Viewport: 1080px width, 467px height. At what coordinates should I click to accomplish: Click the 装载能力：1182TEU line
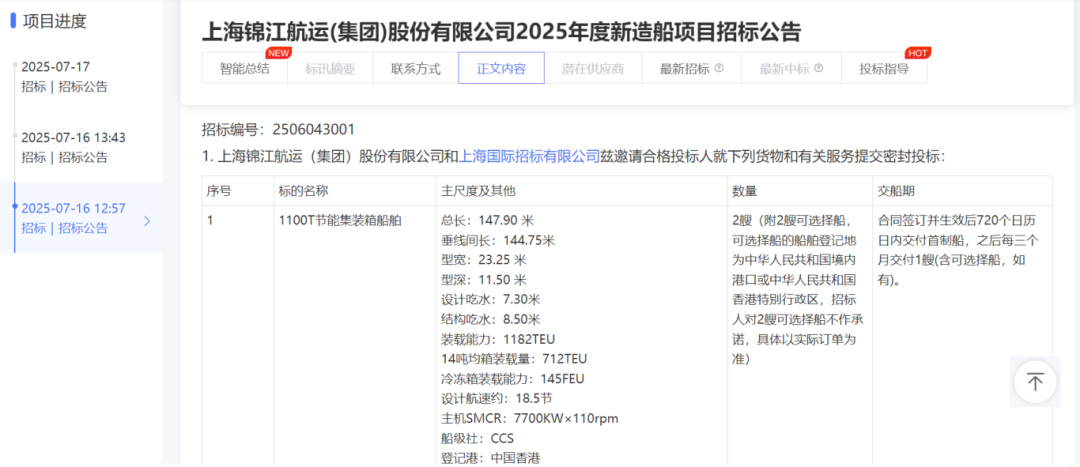point(498,340)
